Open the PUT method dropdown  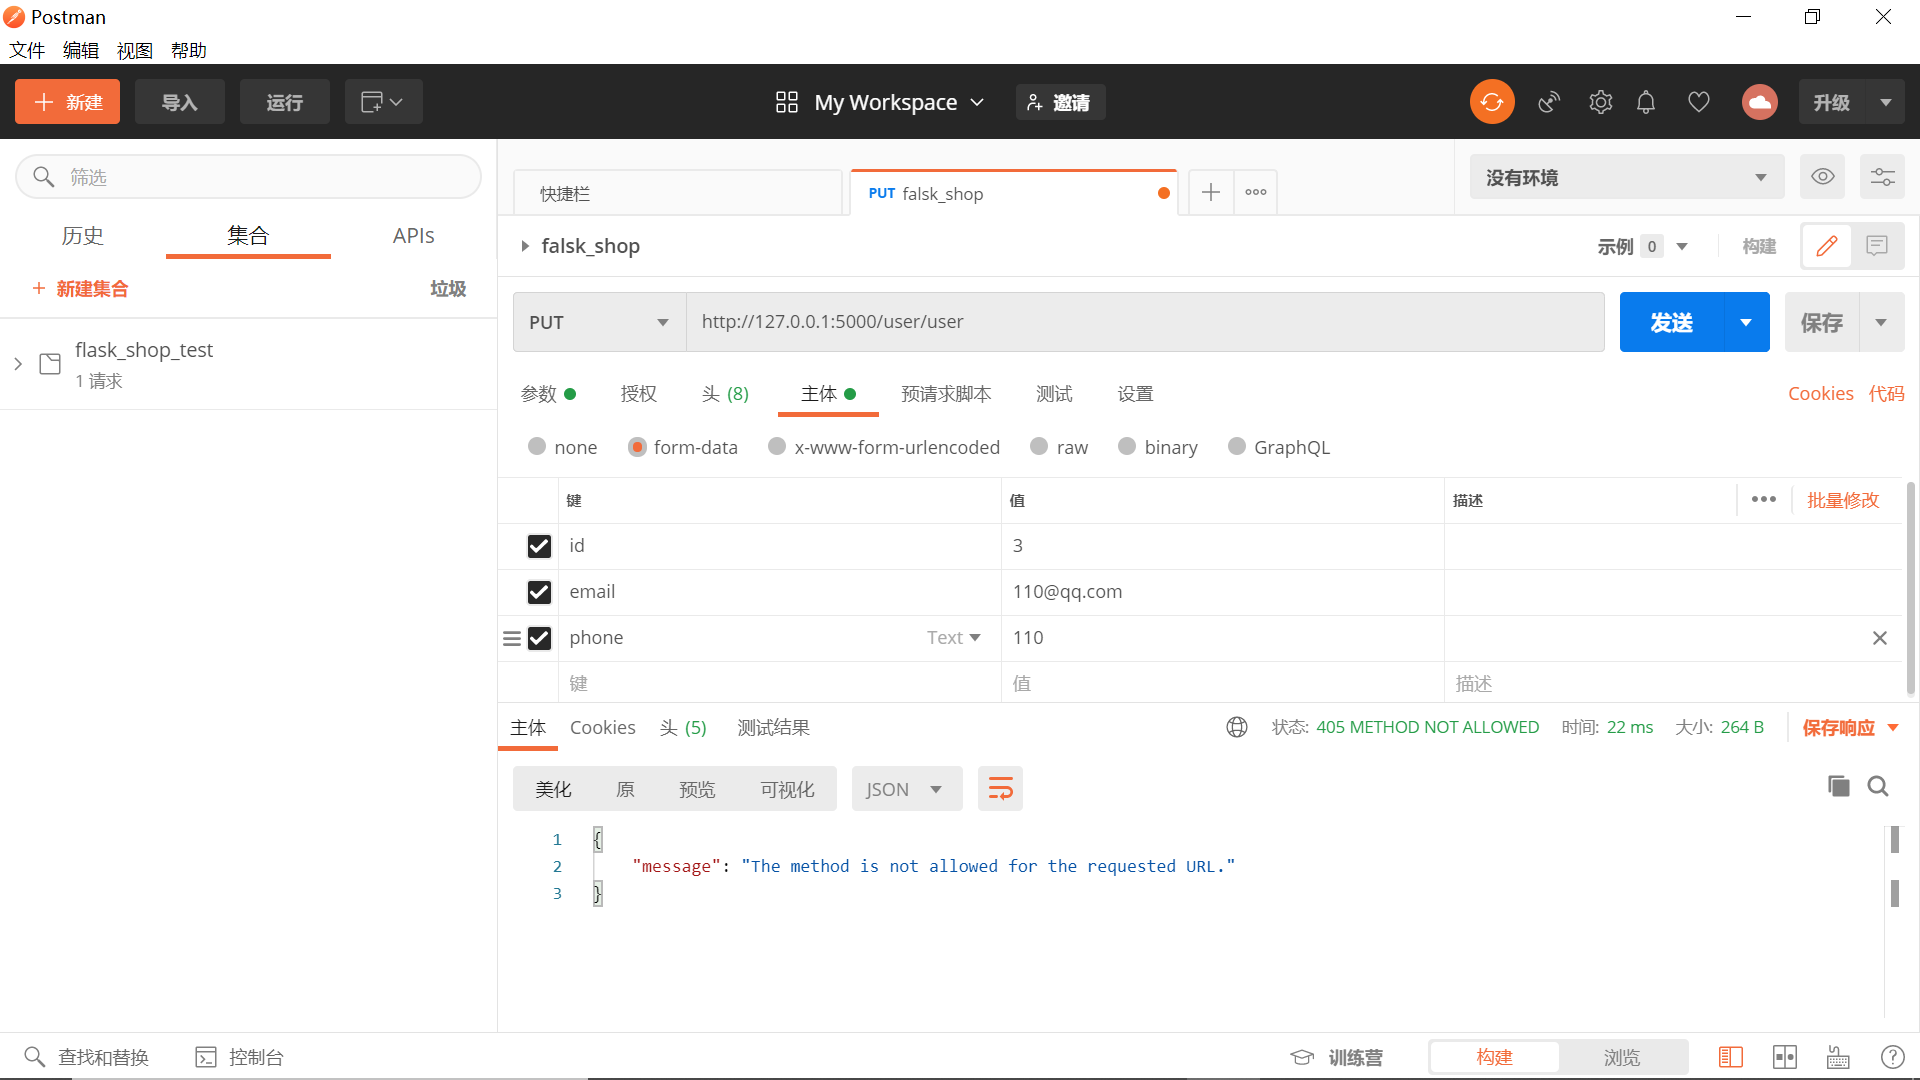pyautogui.click(x=599, y=322)
